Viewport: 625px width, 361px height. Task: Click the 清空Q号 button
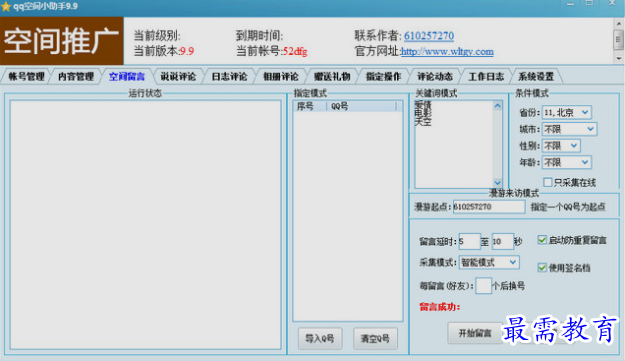click(375, 339)
